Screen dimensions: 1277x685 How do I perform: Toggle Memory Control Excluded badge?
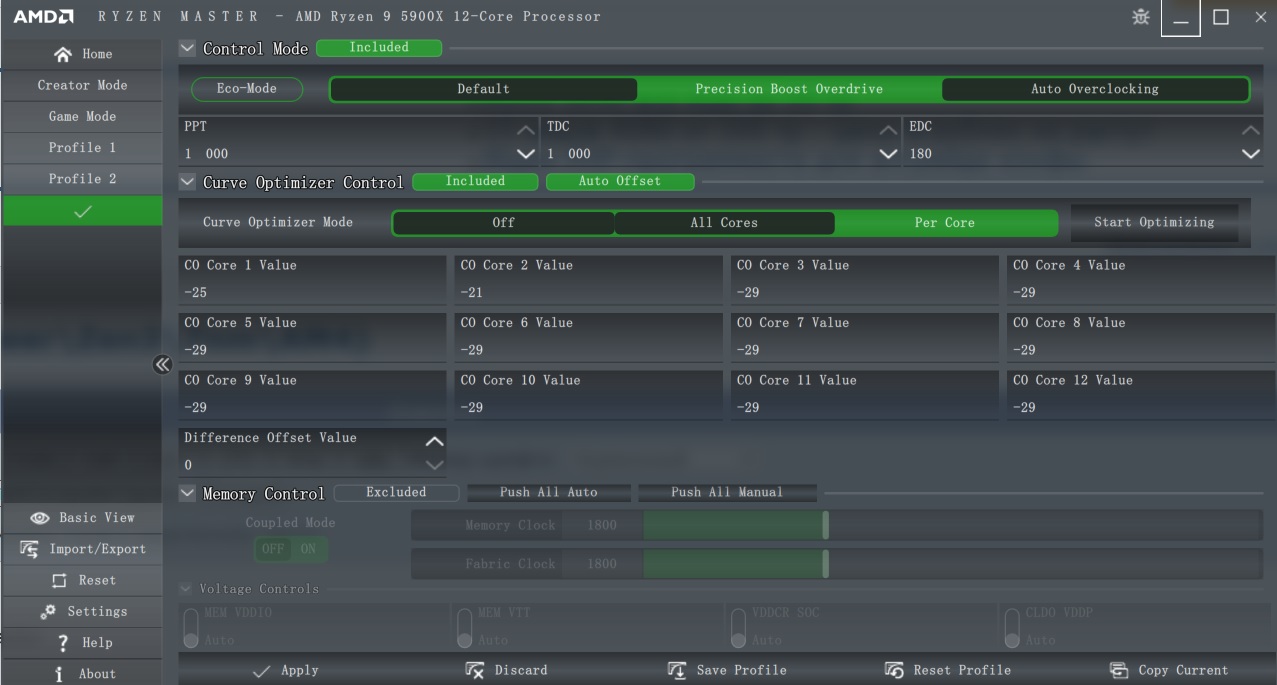[x=396, y=492]
